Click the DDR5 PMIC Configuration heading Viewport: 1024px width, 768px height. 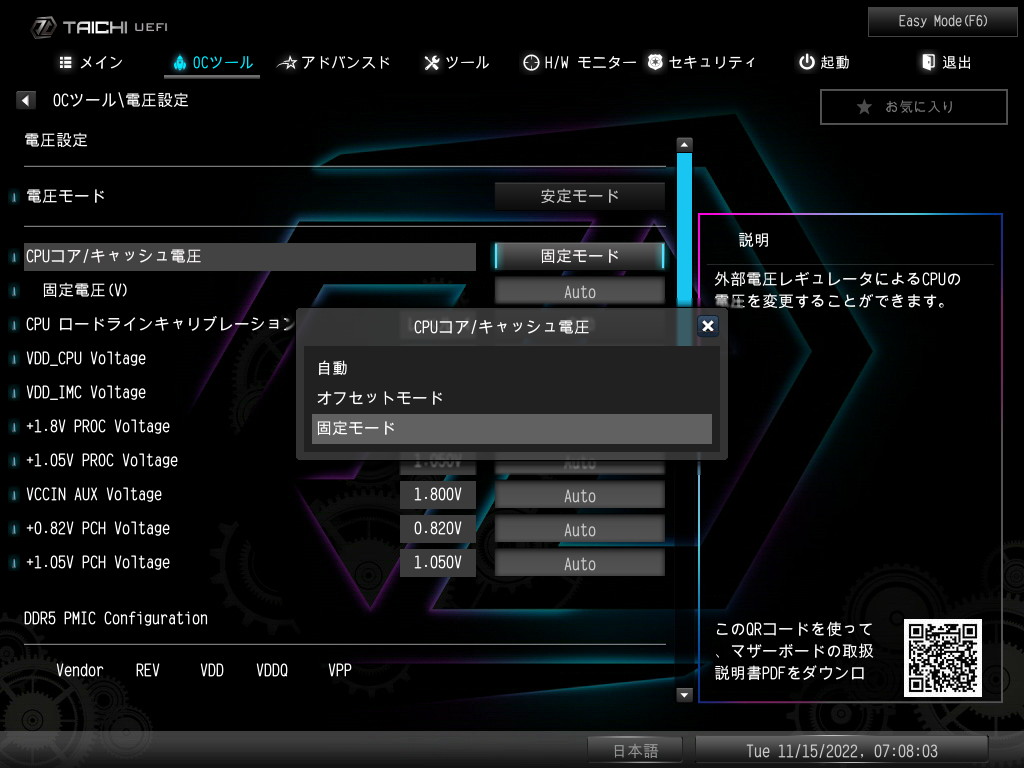click(116, 618)
